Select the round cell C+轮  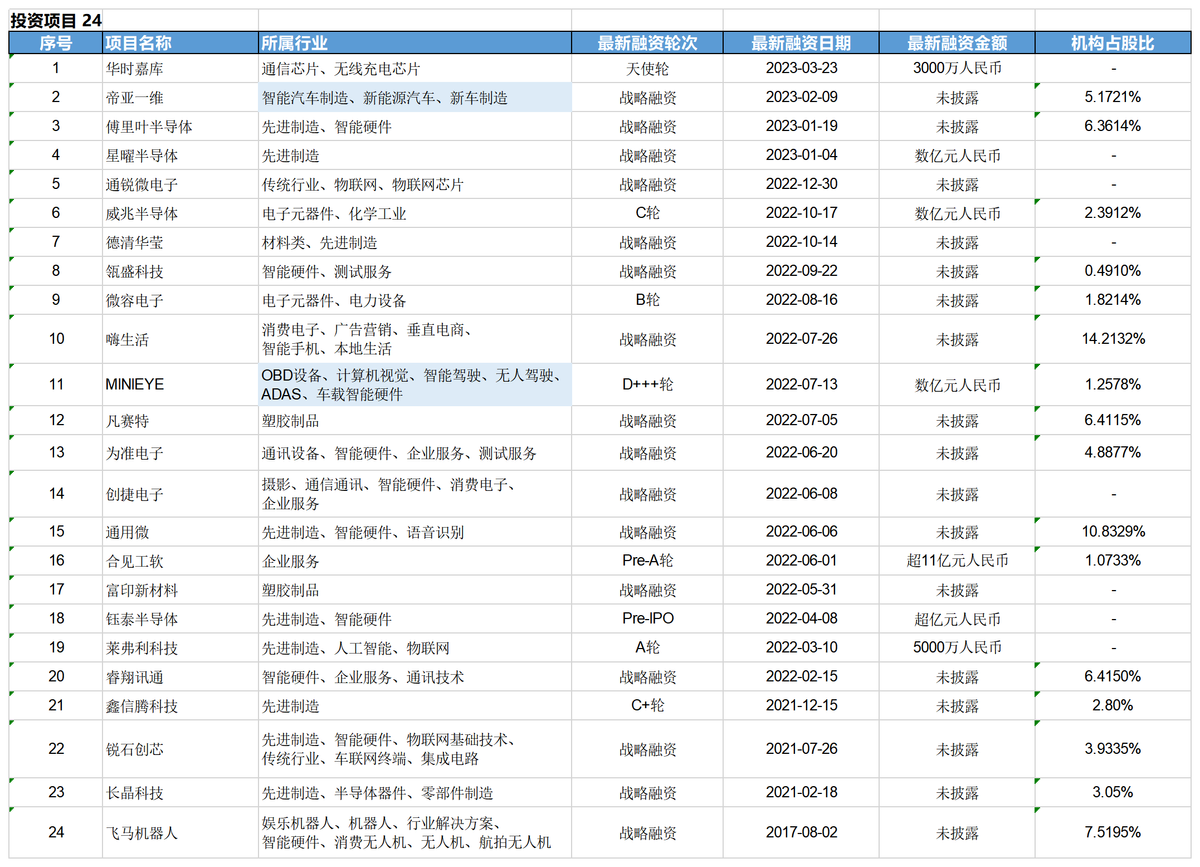647,706
